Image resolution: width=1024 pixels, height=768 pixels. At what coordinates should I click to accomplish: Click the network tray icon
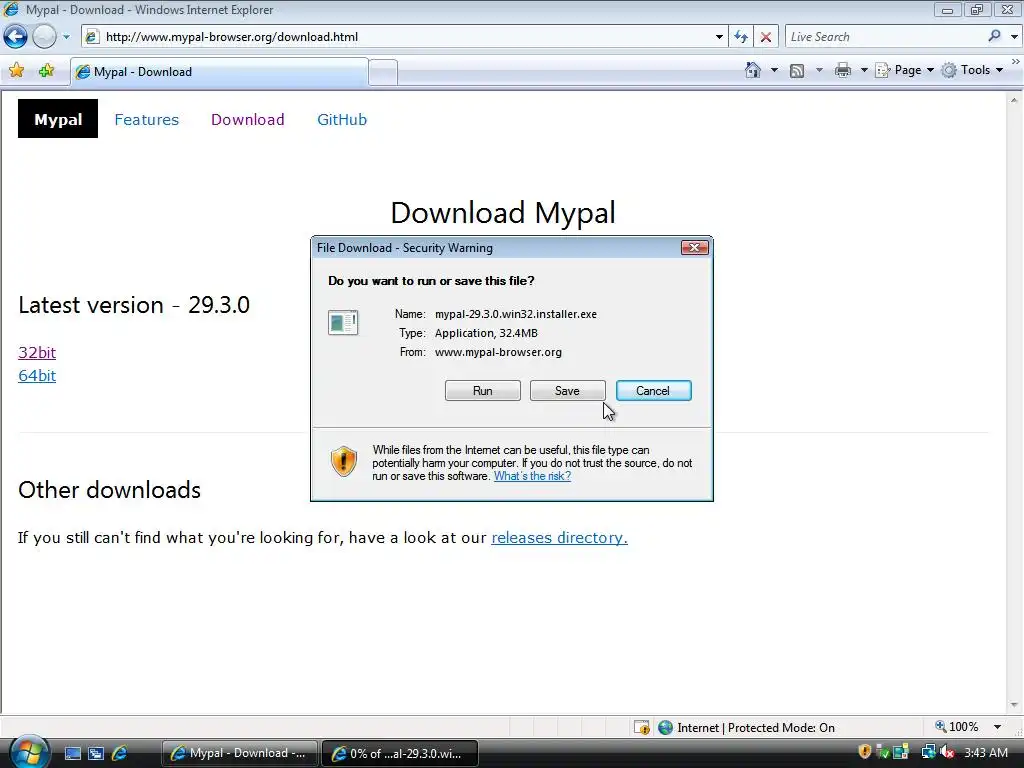coord(928,752)
